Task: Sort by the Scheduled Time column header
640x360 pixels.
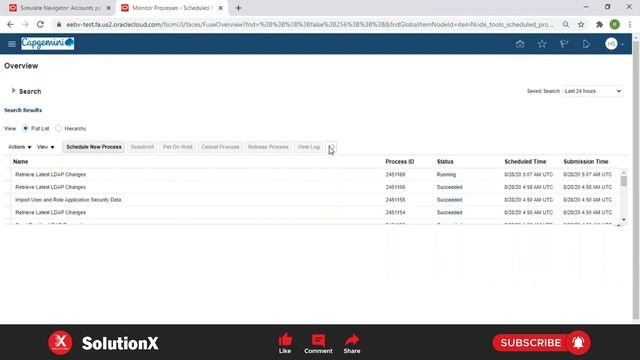Action: click(x=525, y=162)
